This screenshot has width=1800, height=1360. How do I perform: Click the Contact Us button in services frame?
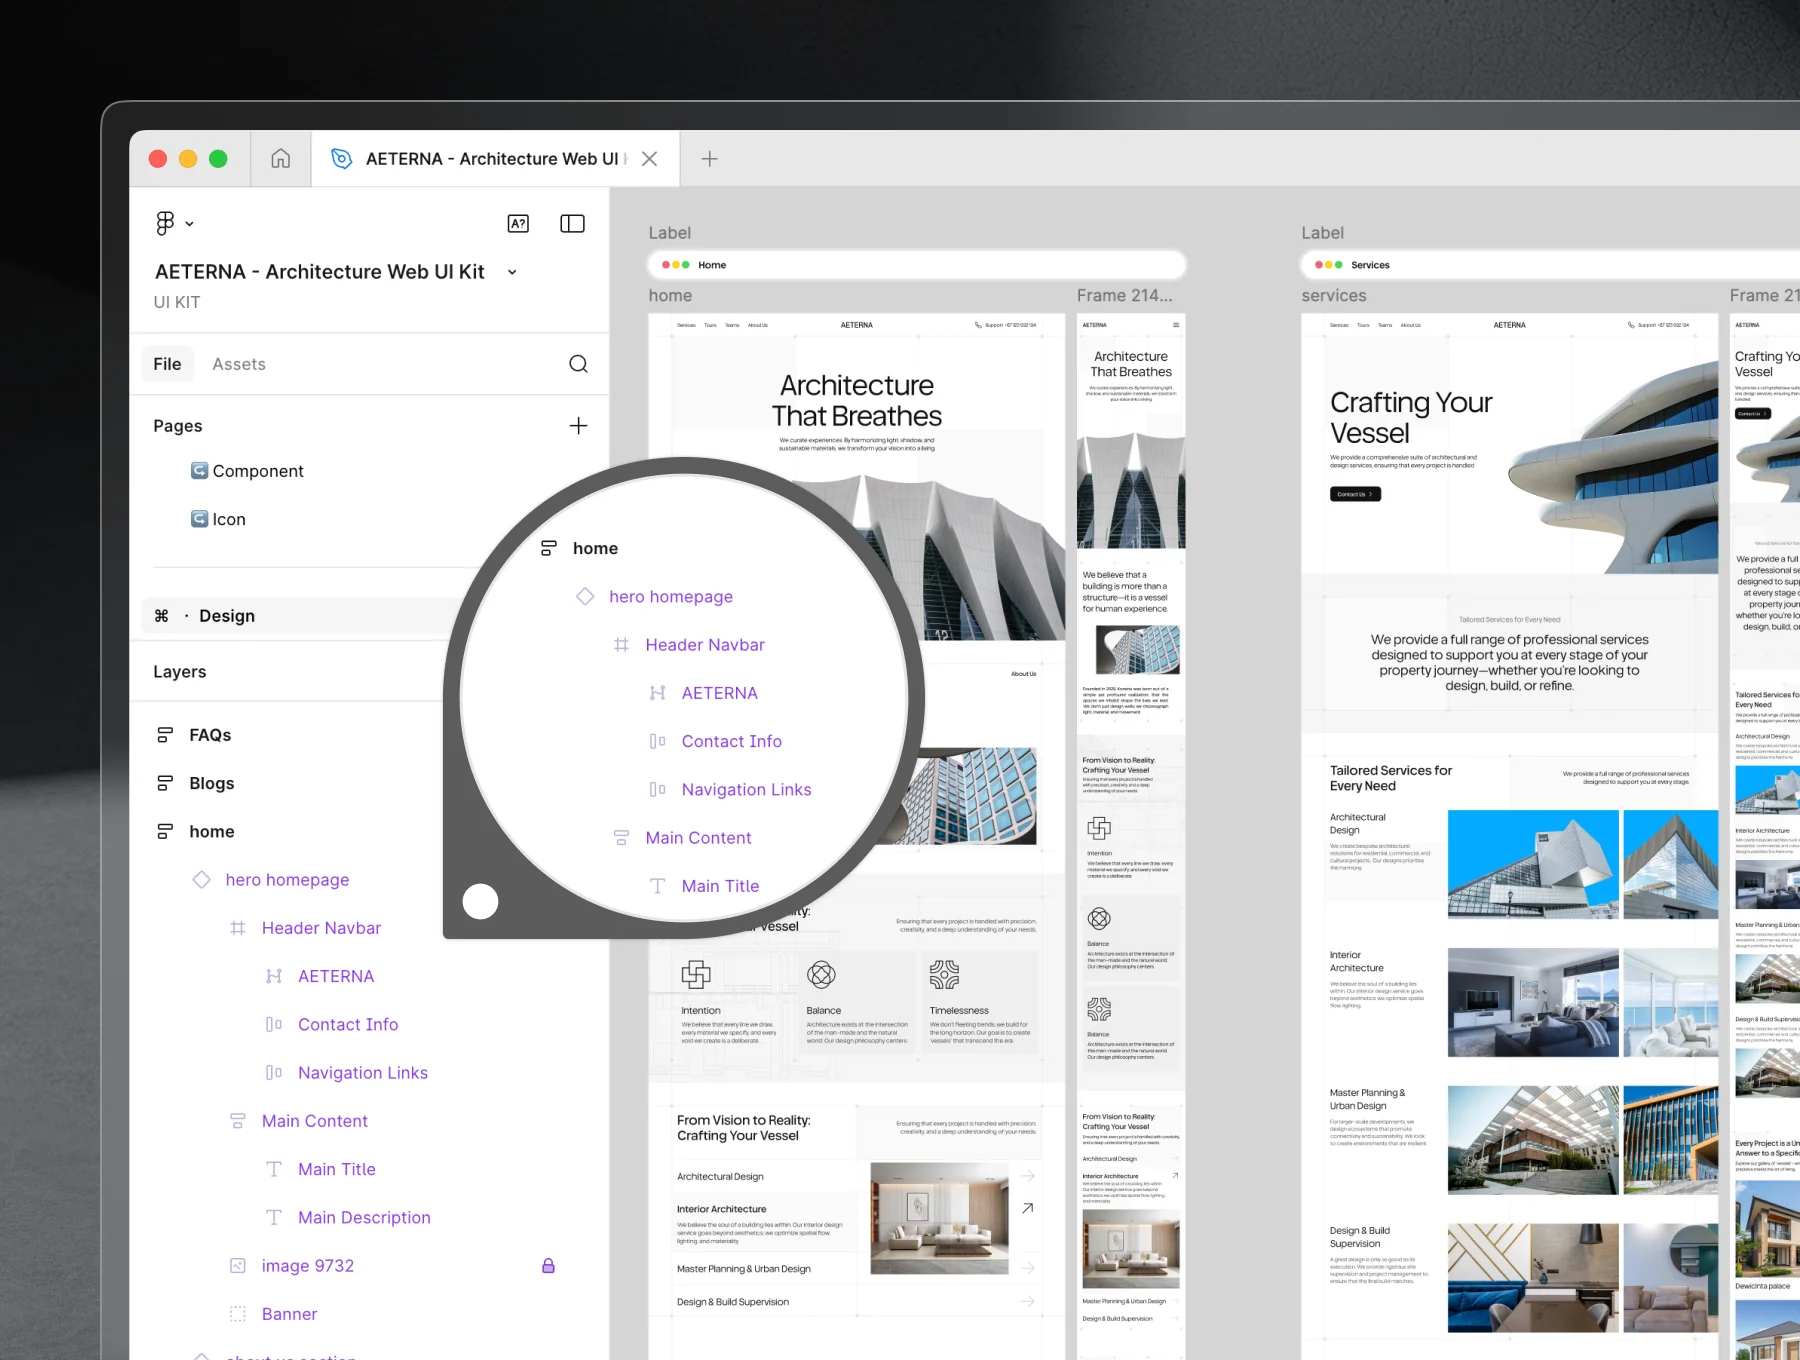tap(1355, 494)
